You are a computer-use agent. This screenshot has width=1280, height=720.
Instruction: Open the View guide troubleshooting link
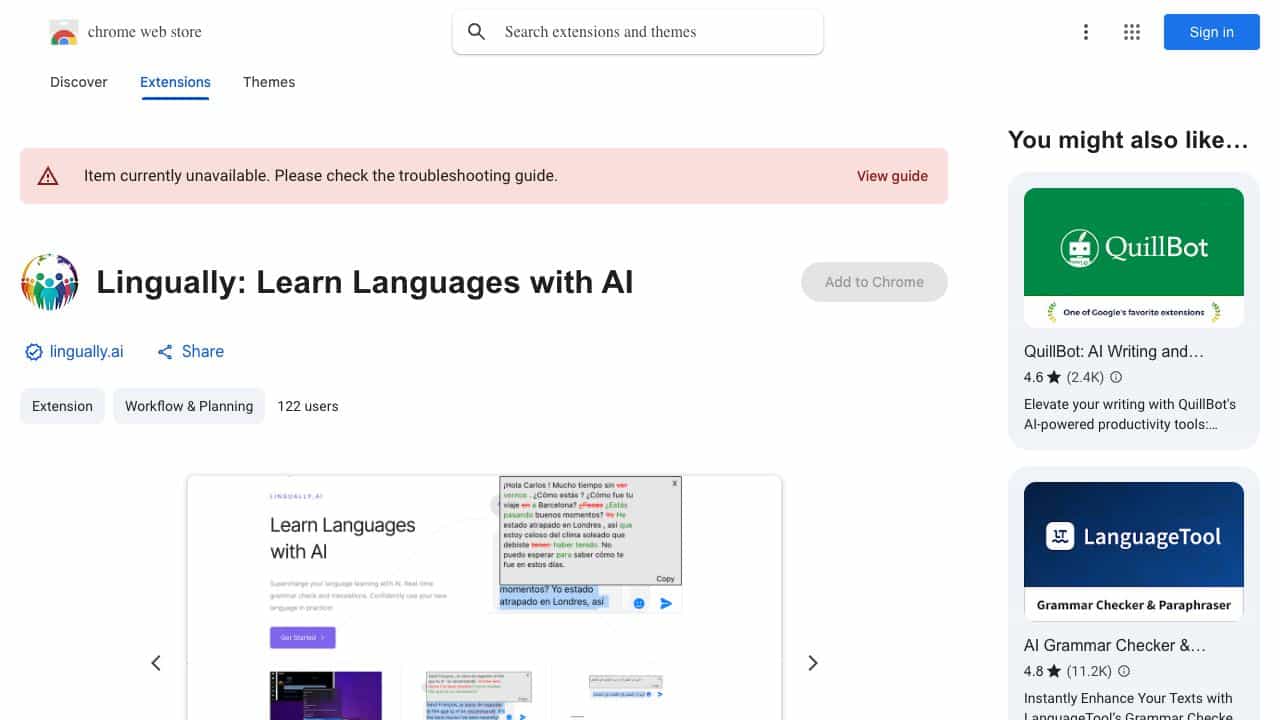[x=892, y=176]
